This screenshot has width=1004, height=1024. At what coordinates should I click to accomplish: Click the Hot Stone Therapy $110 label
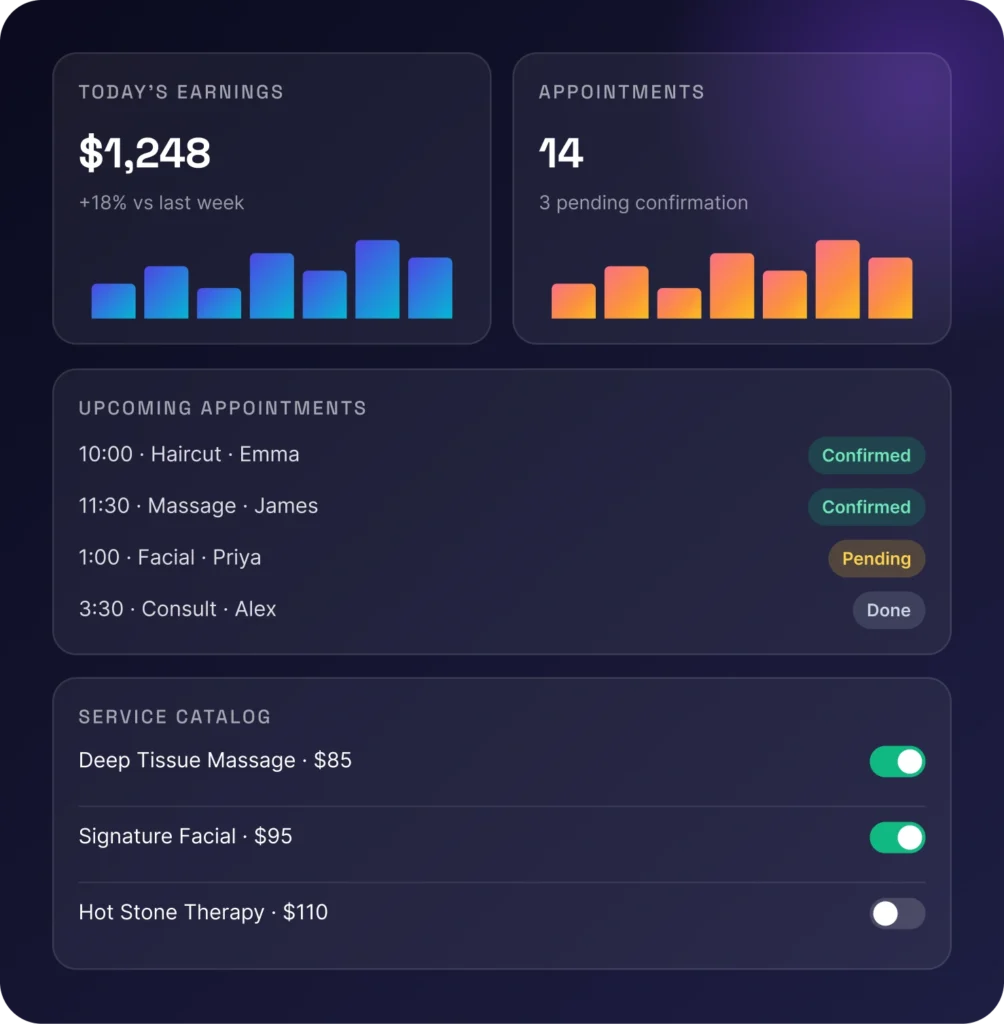[203, 912]
